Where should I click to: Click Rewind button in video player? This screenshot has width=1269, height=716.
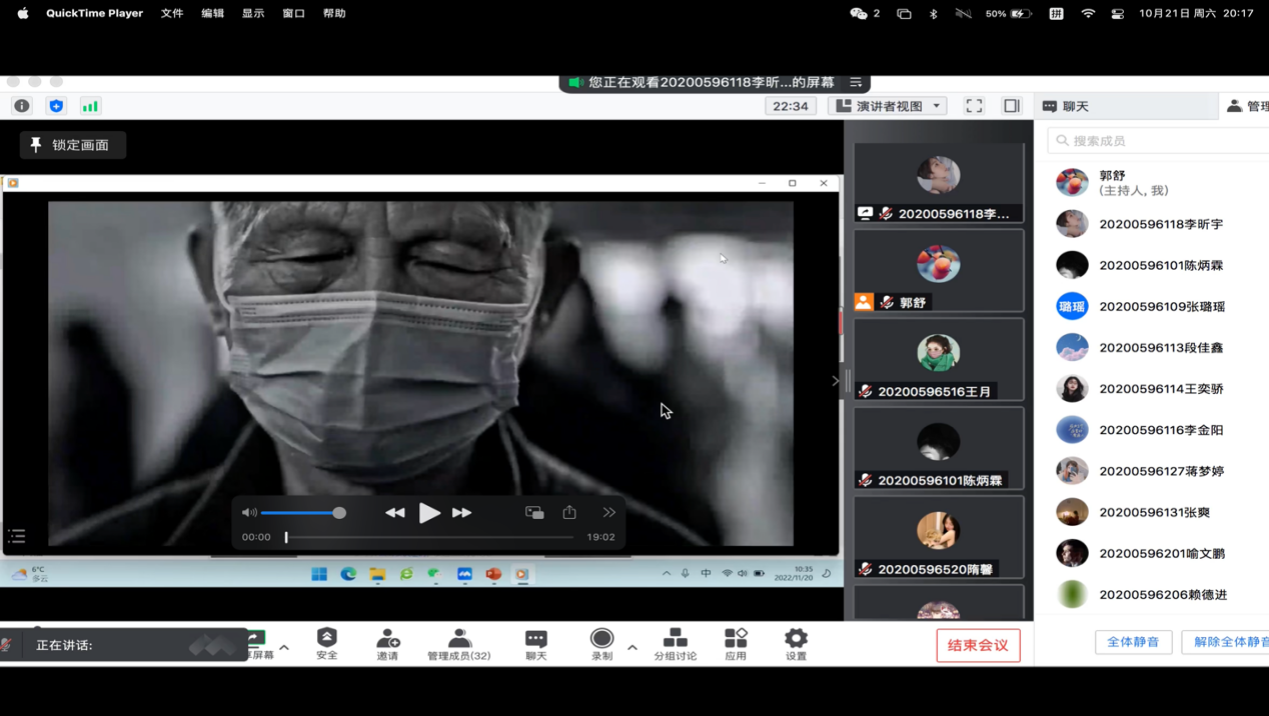pos(395,512)
